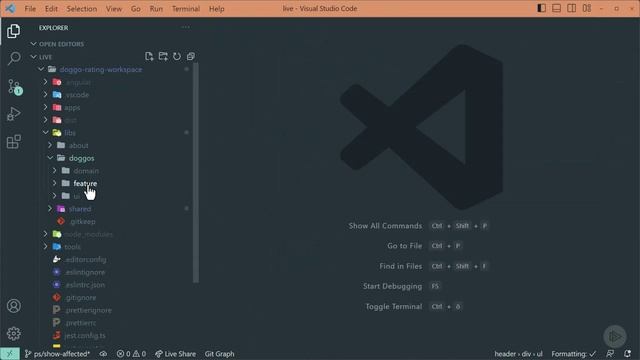Open the .gitkeep file
The image size is (640, 360).
pos(82,221)
